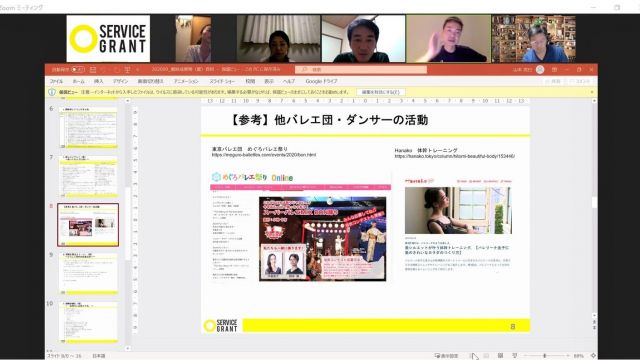Screen dimensions: 640x360
Task: Open the hanako.tokyo column link
Action: pyautogui.click(x=454, y=156)
